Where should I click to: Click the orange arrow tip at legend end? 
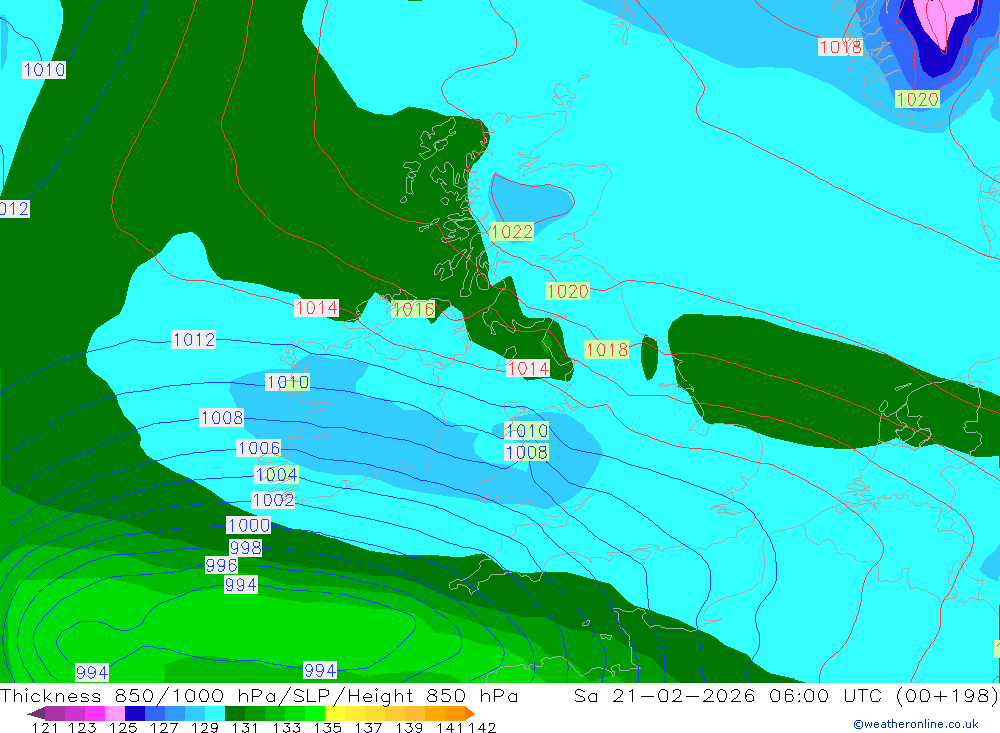tap(470, 713)
